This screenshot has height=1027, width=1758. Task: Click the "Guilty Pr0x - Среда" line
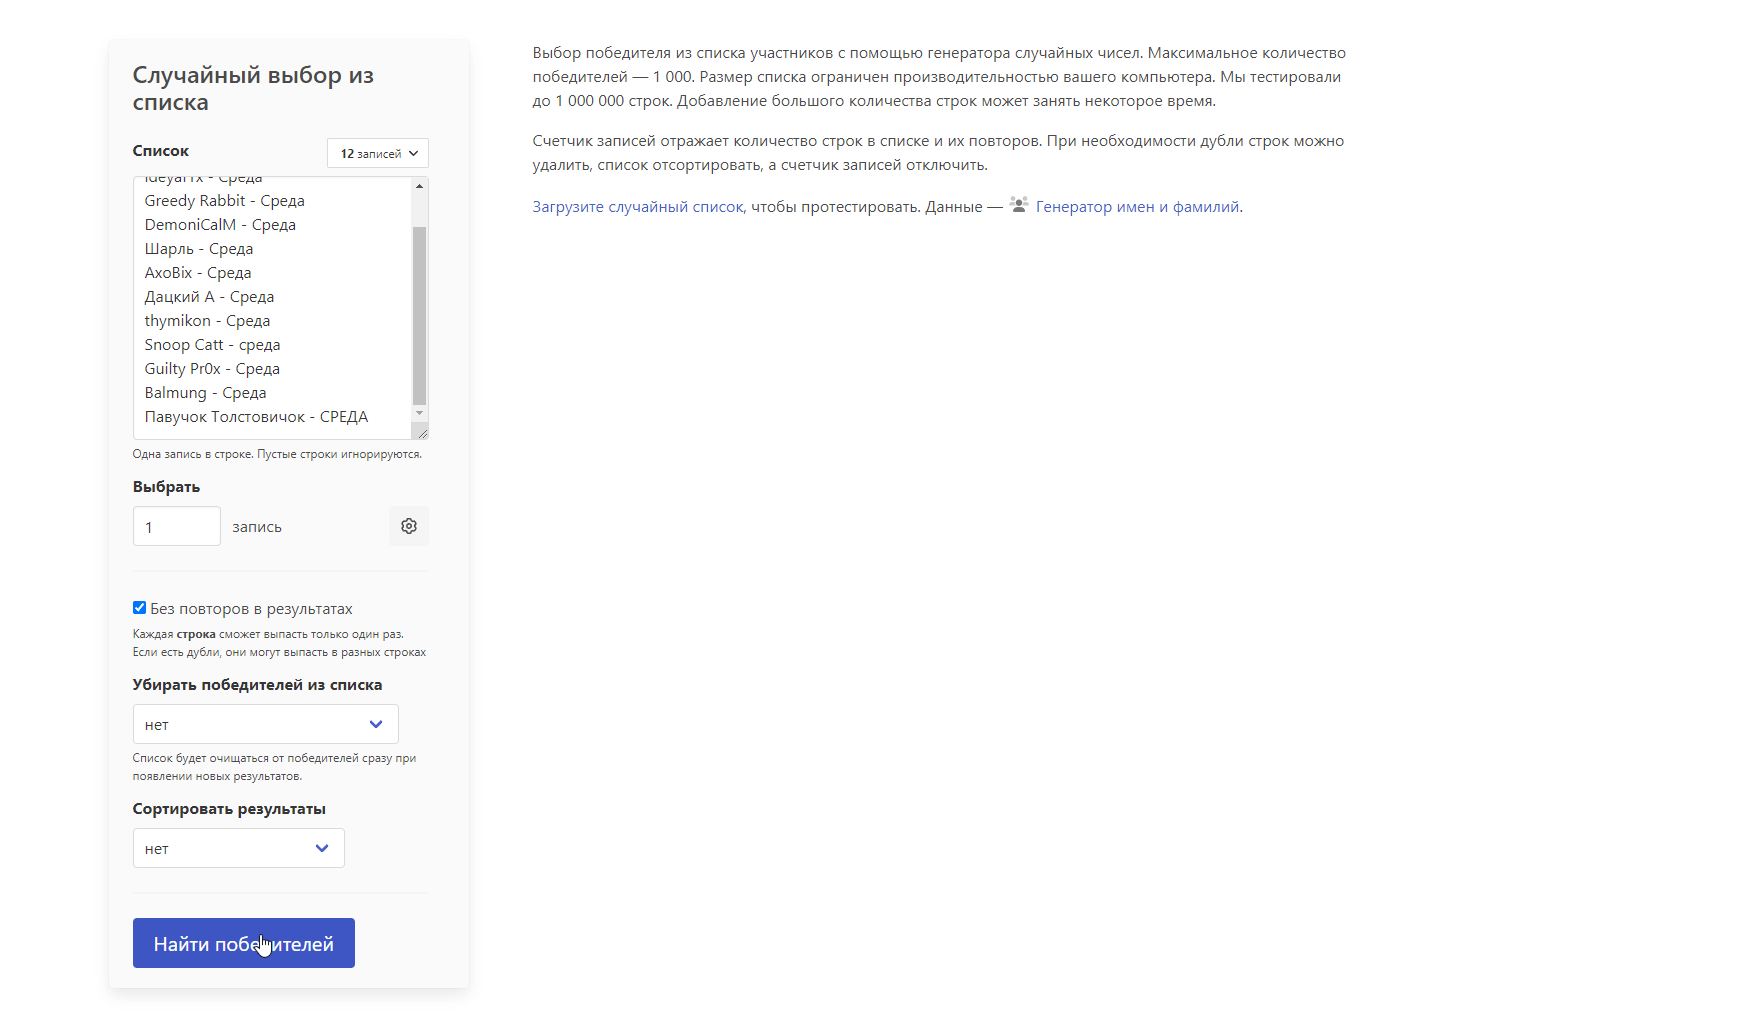(212, 369)
